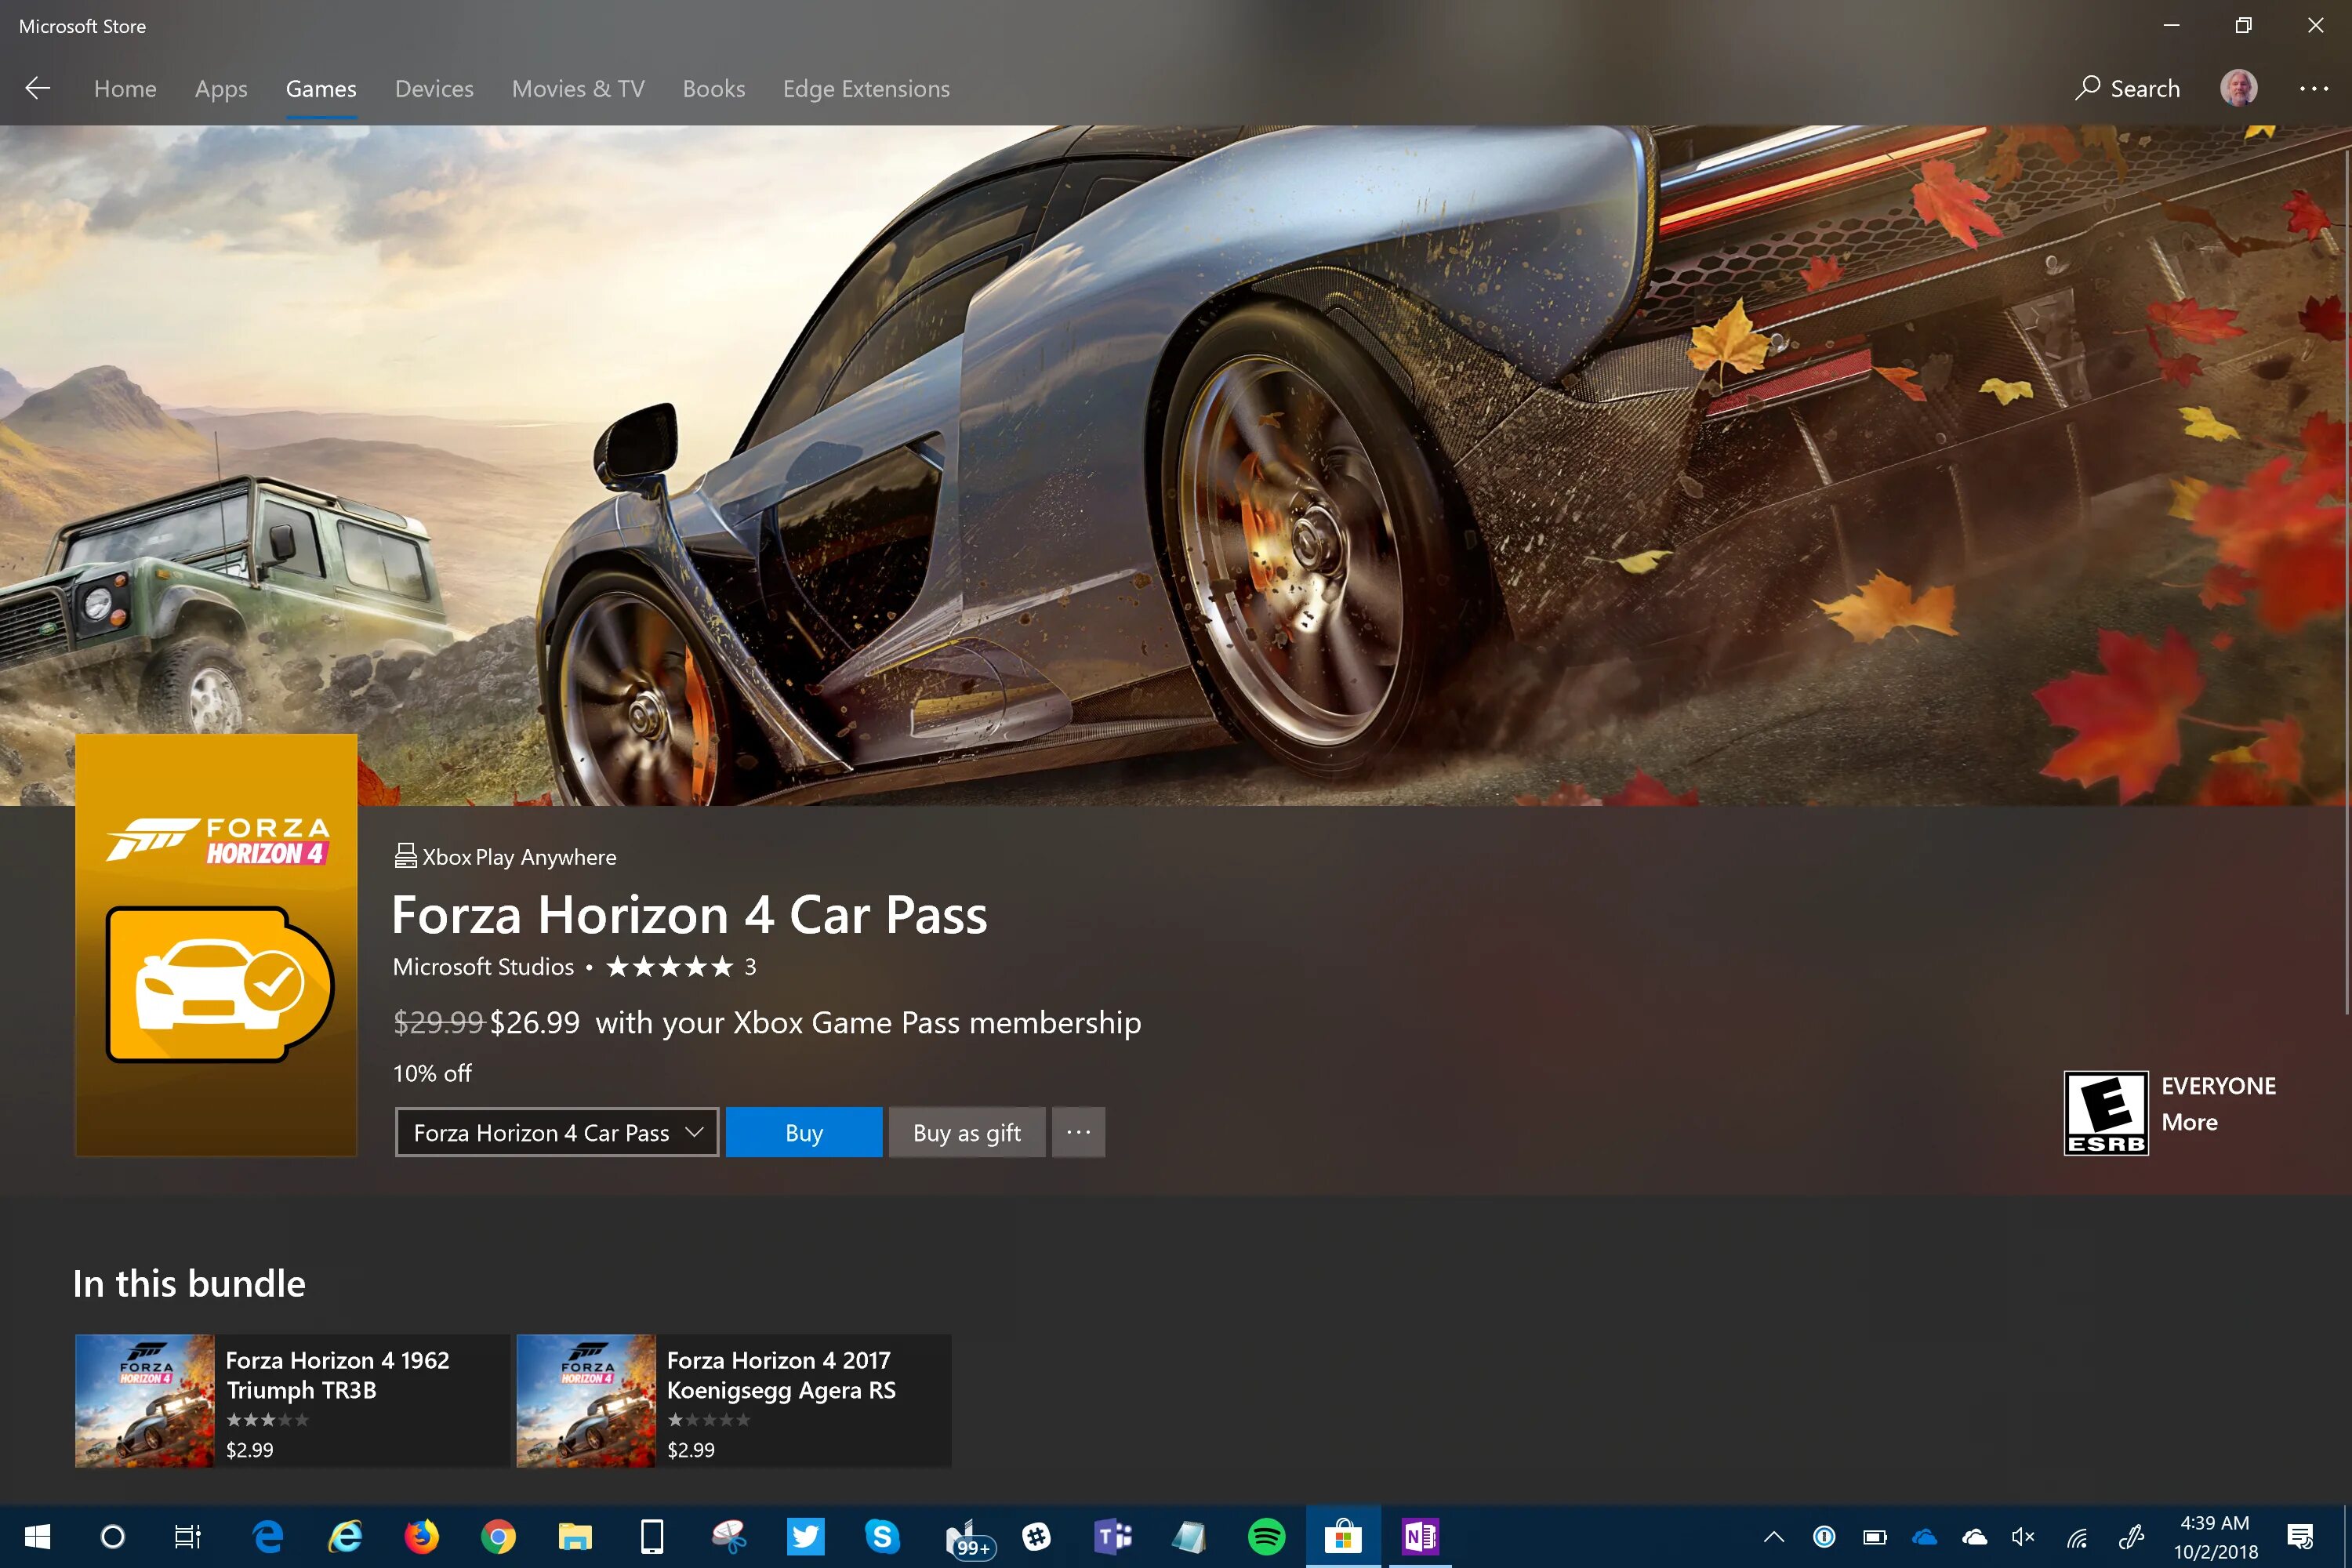Click the Forza Horizon 4 Car Pass box art
This screenshot has height=1568, width=2352.
click(216, 945)
